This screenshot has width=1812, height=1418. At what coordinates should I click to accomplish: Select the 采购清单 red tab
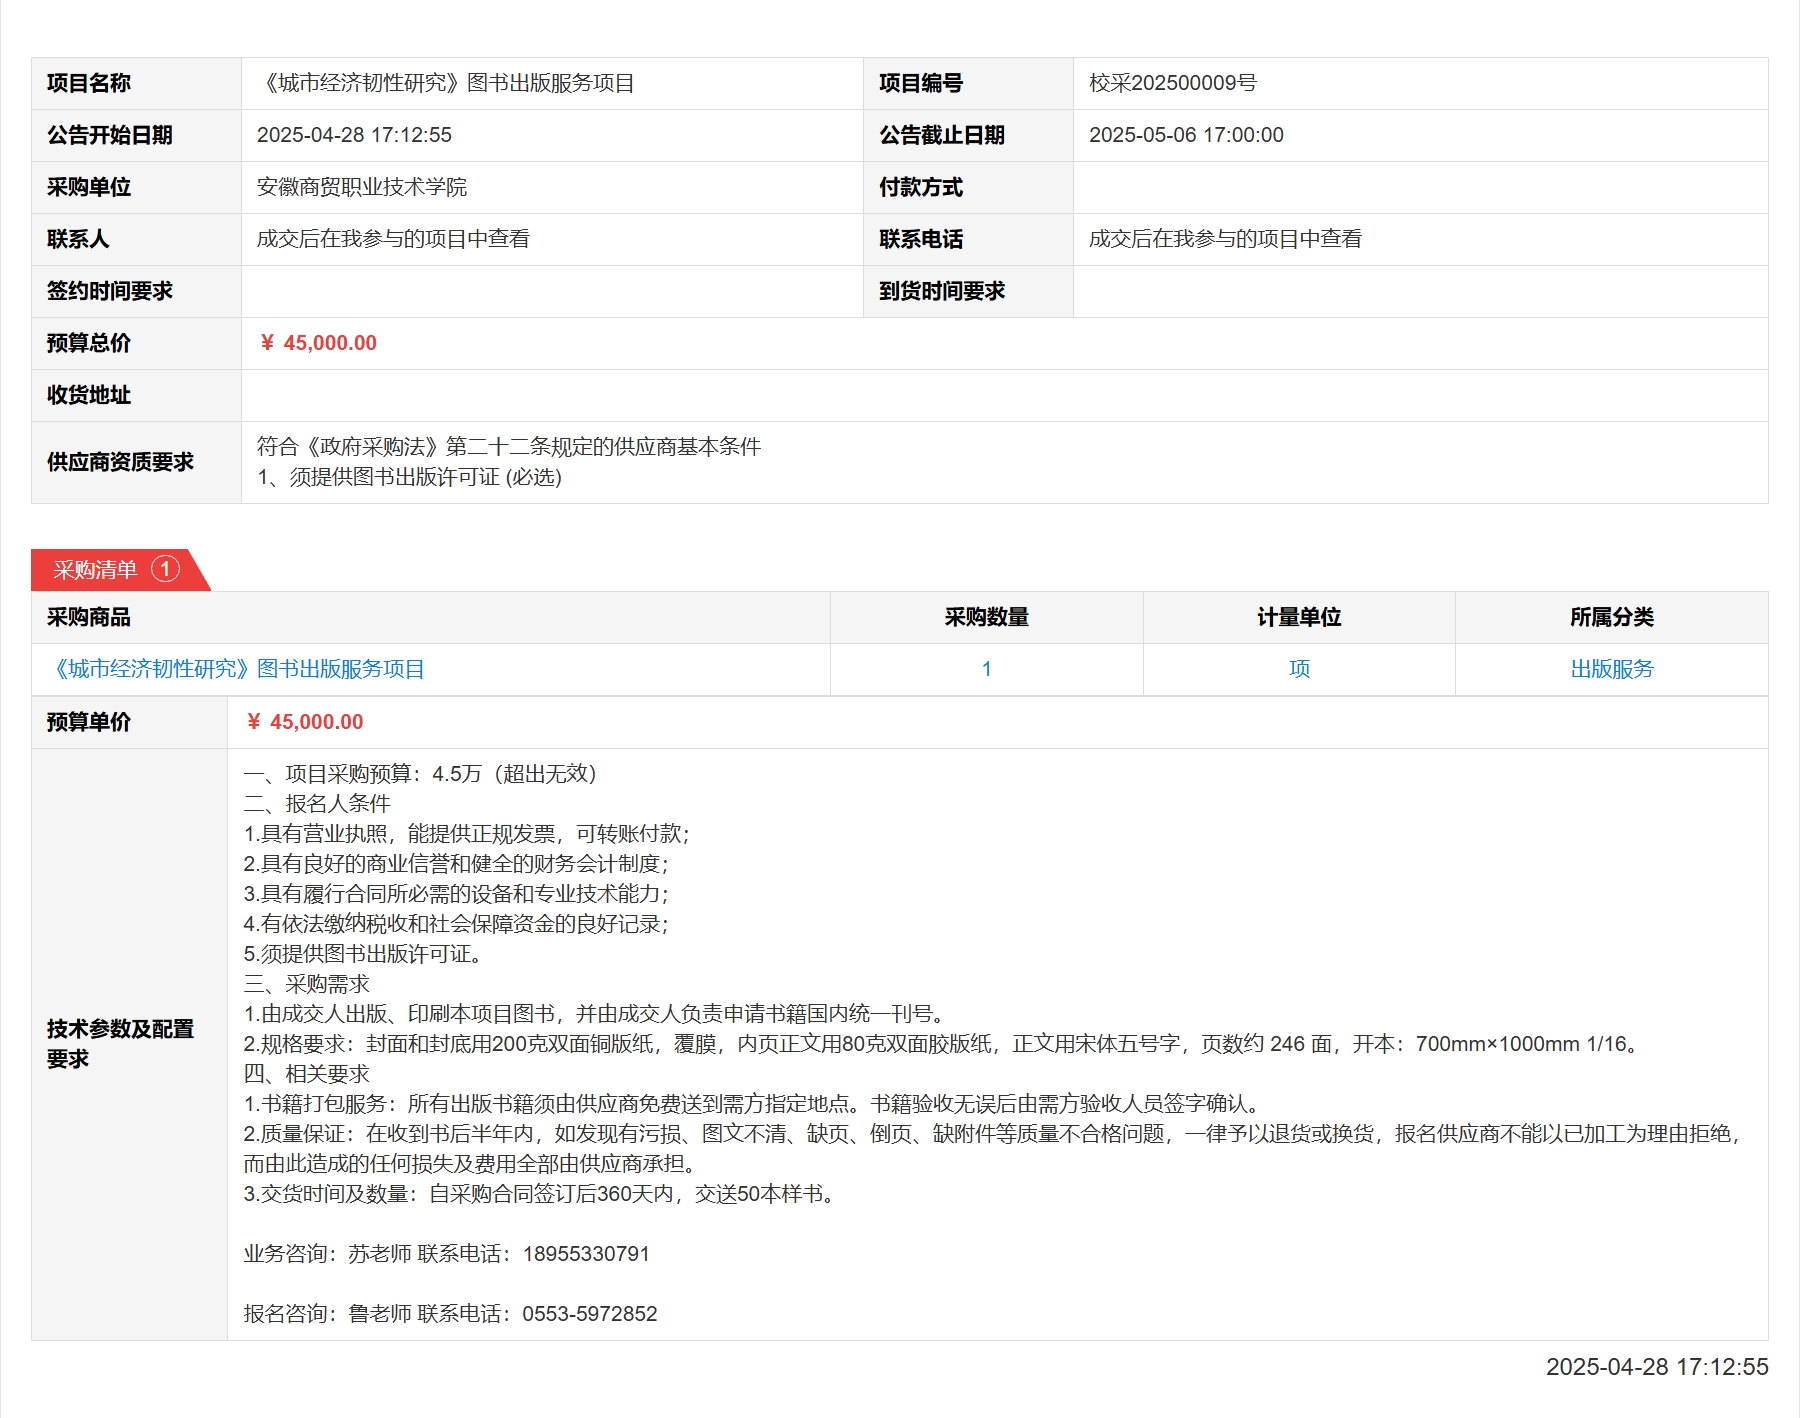pos(95,570)
